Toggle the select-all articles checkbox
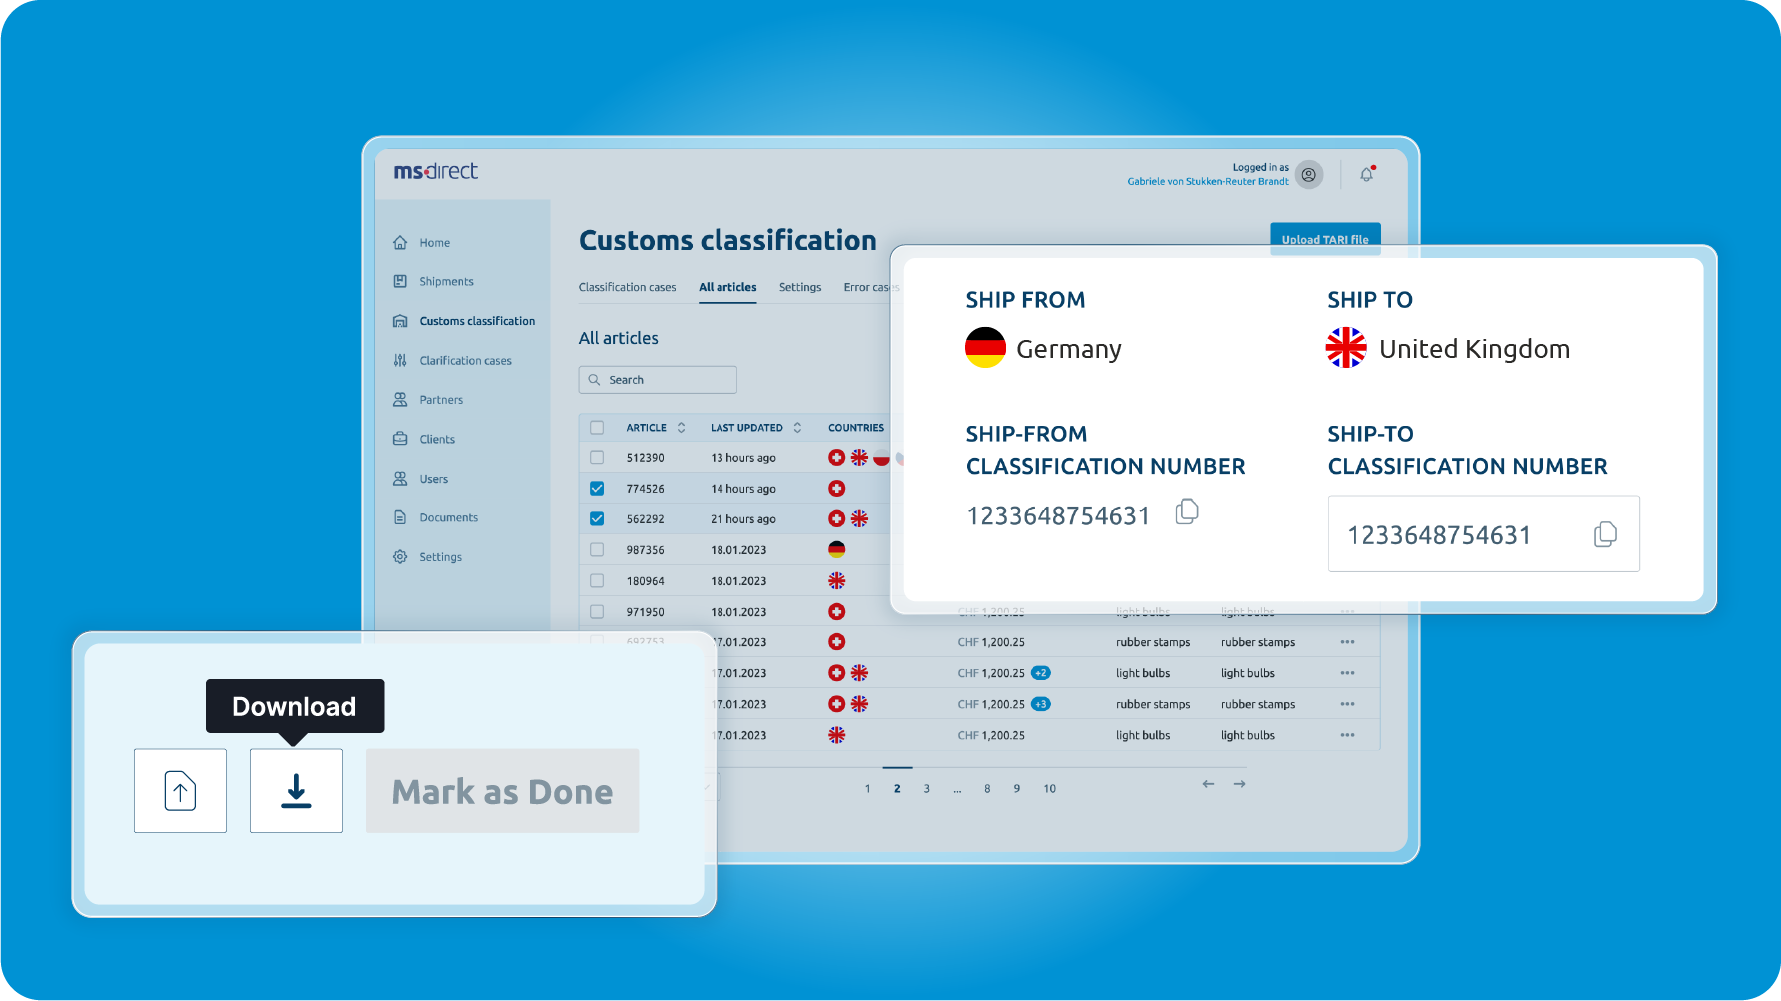This screenshot has width=1781, height=1001. (x=597, y=428)
